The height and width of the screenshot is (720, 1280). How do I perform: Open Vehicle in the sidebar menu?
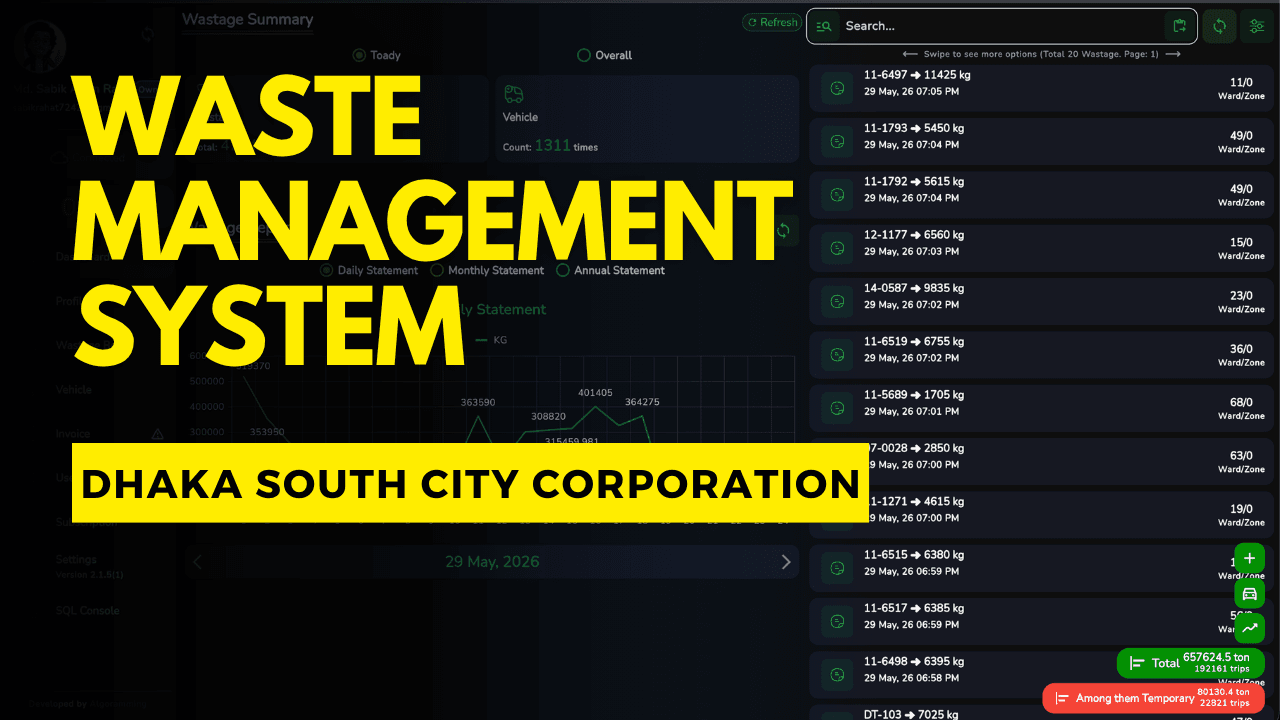(74, 390)
